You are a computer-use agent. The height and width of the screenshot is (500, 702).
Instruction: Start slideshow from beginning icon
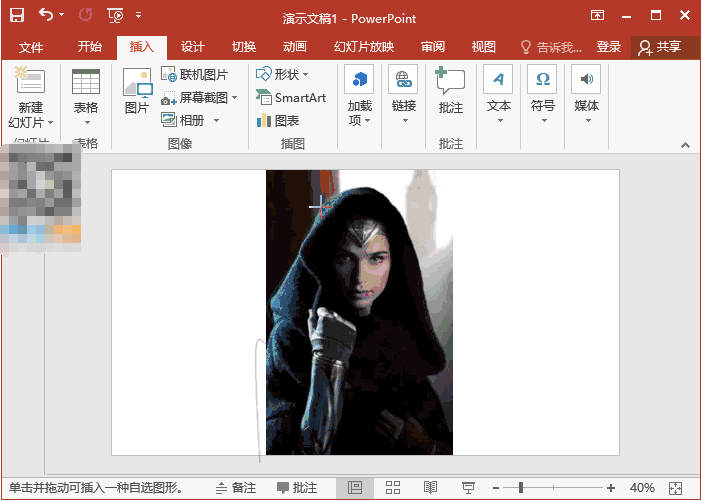pos(116,16)
